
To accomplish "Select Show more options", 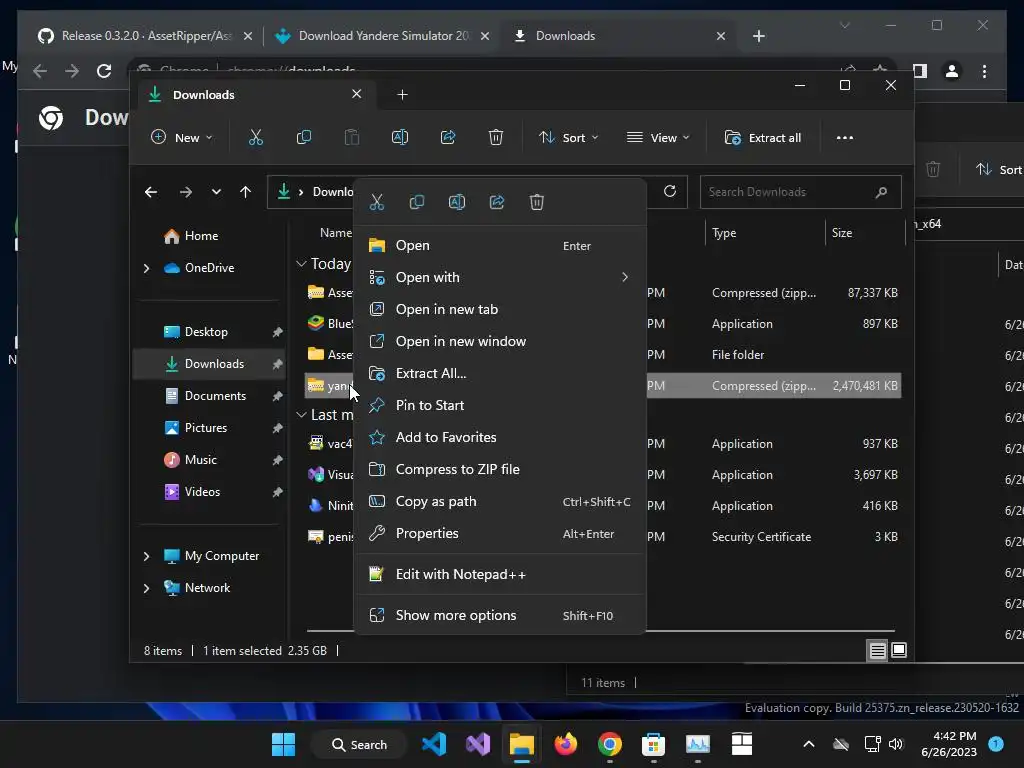I will pyautogui.click(x=500, y=616).
